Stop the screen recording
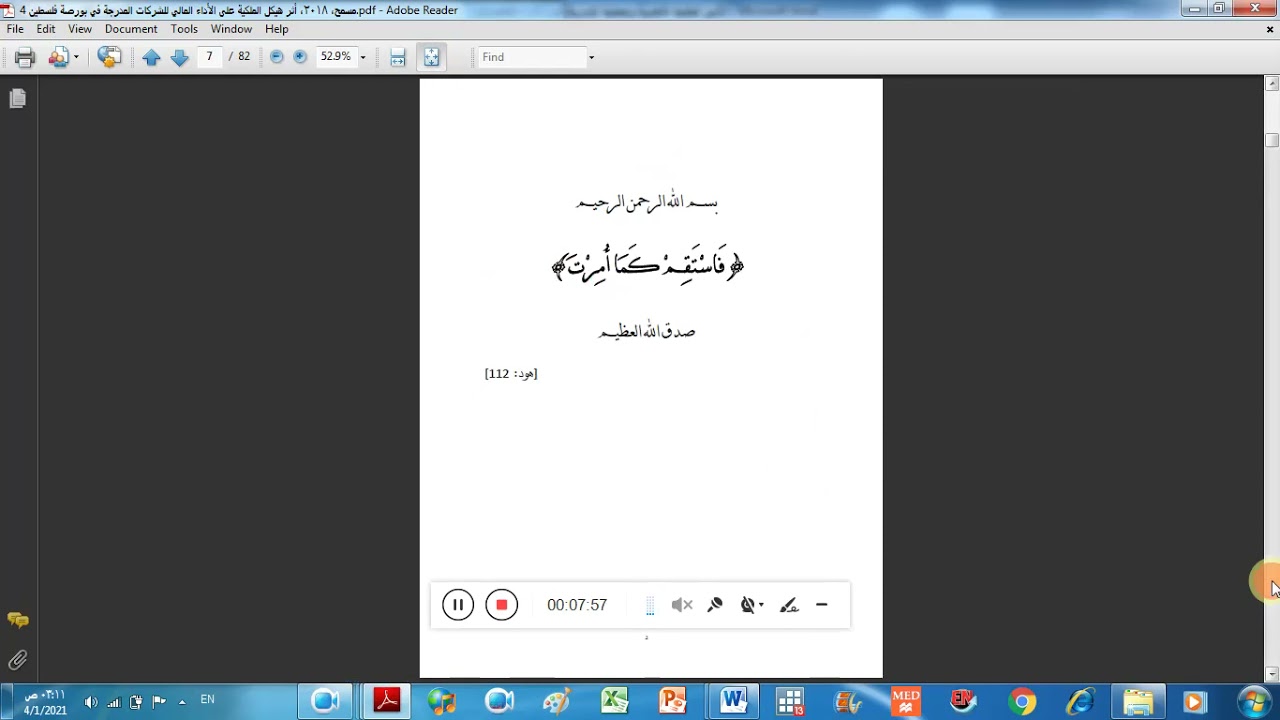1280x720 pixels. 502,605
